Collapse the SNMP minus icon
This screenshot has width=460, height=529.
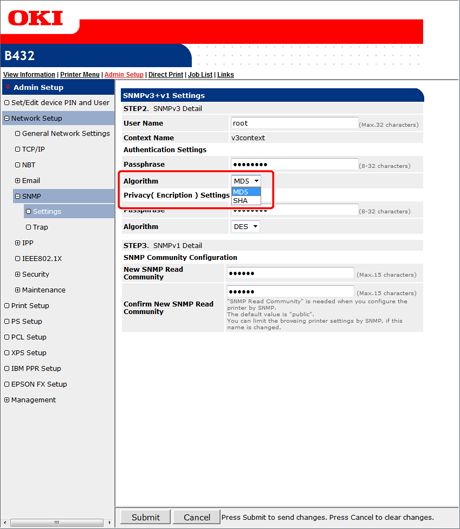click(x=18, y=196)
